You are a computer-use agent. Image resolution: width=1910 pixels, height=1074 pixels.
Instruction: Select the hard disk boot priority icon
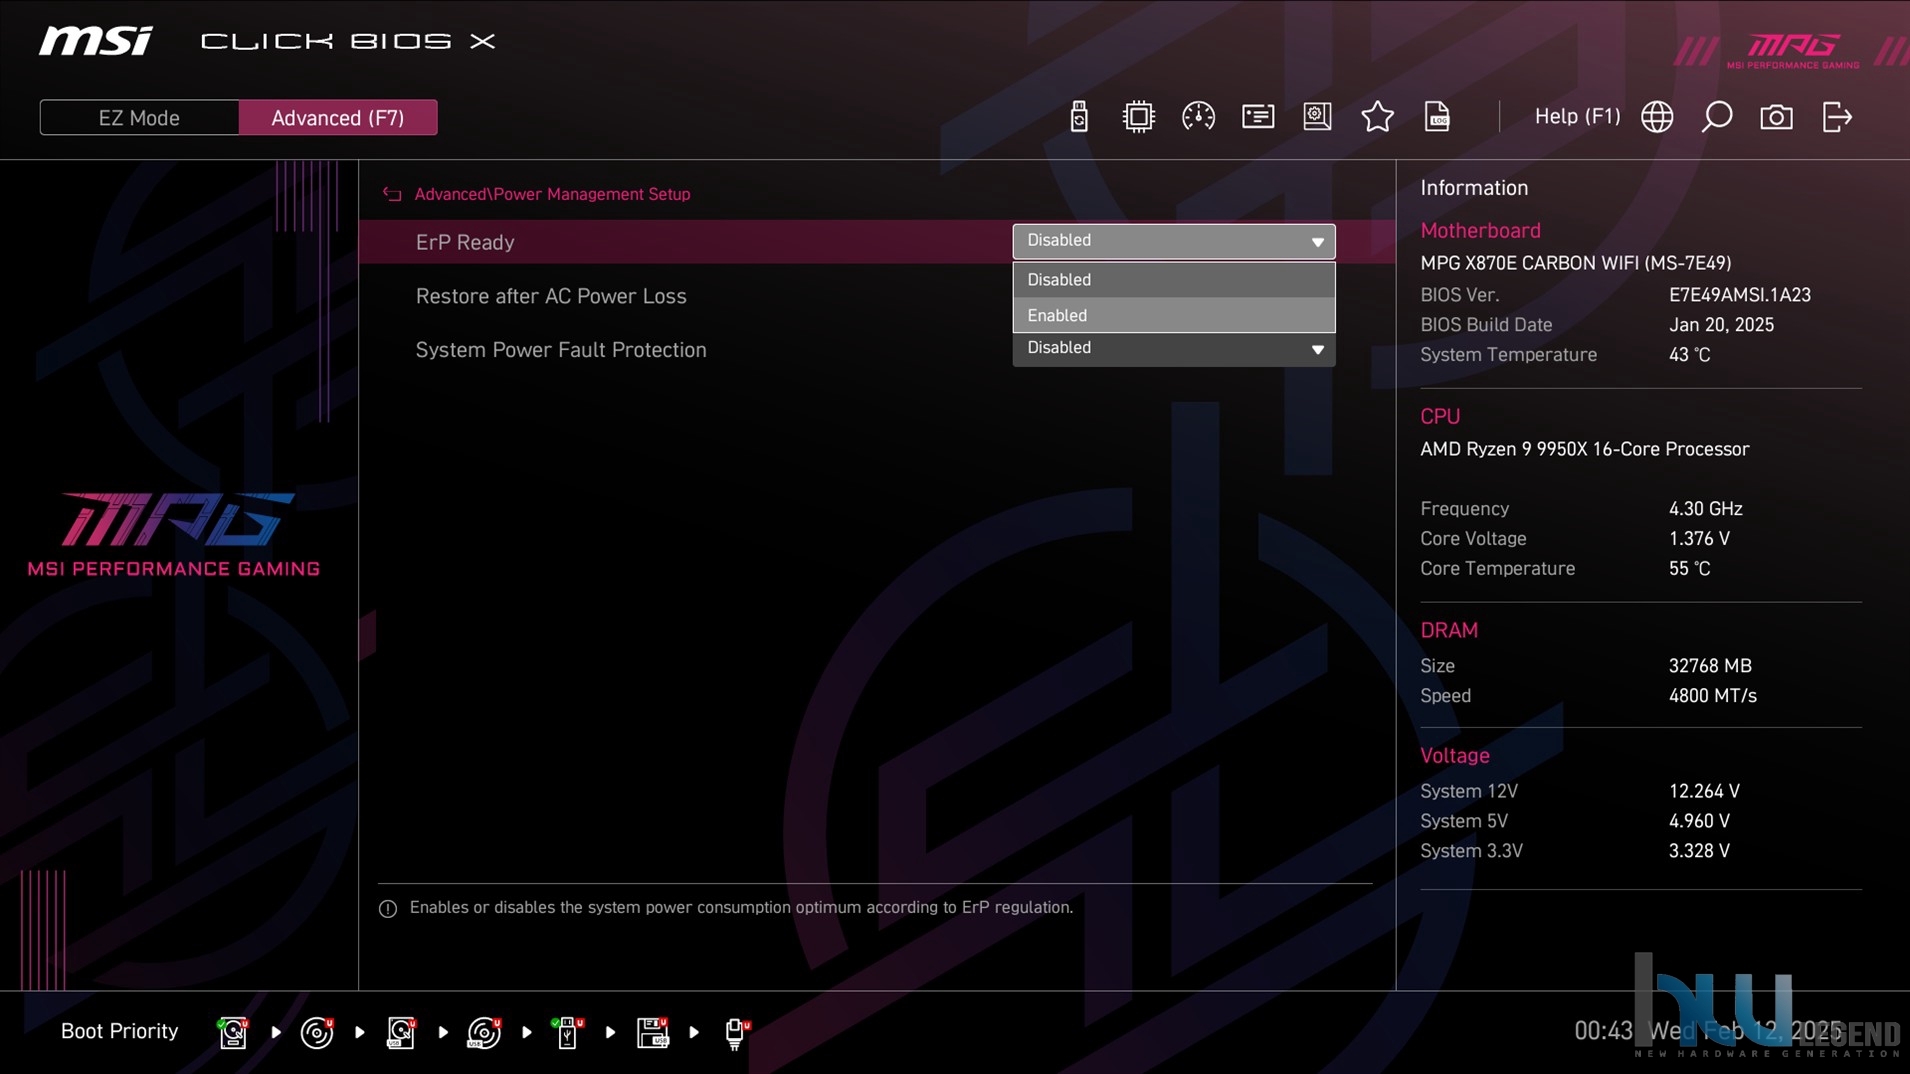[233, 1032]
